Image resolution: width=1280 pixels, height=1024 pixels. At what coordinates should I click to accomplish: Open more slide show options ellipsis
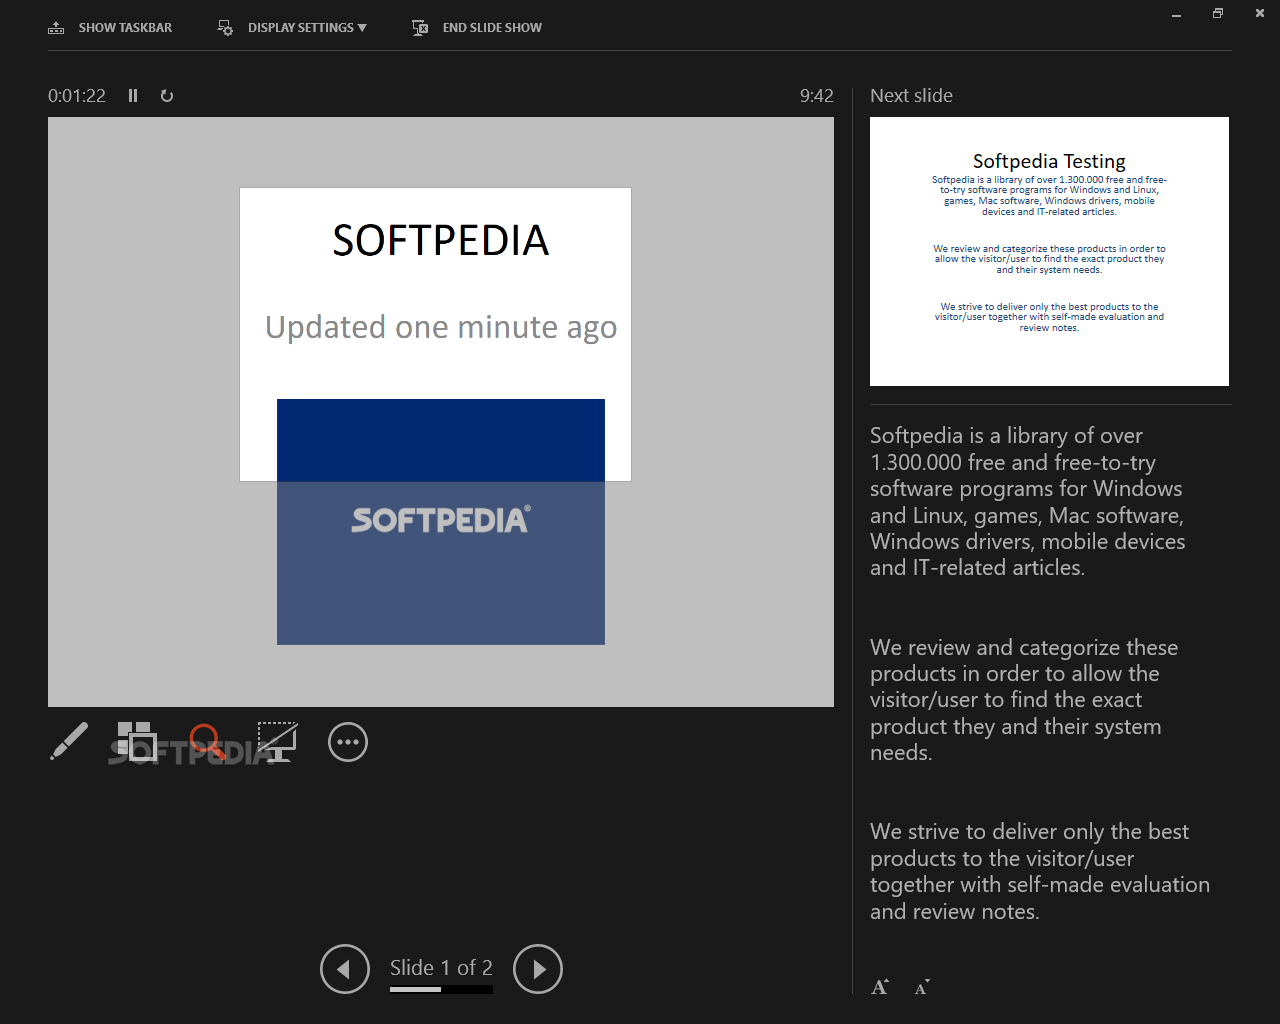[x=348, y=742]
